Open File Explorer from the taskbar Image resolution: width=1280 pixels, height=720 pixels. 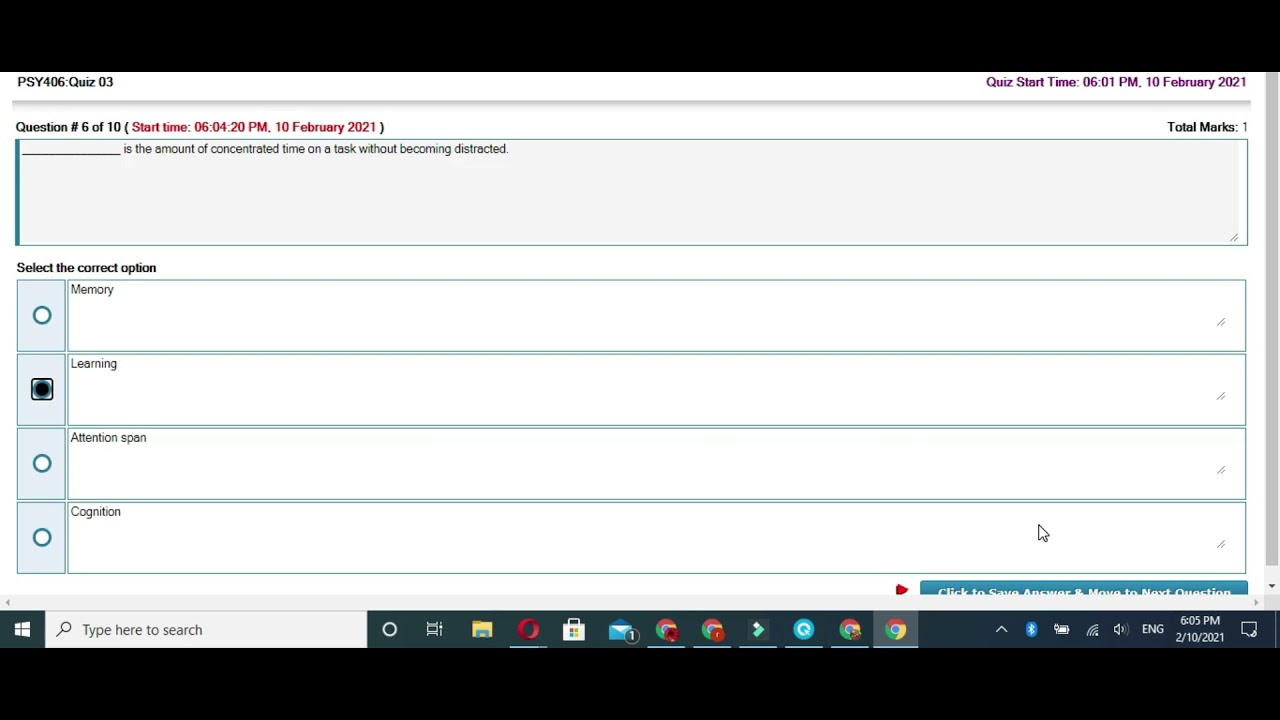tap(482, 630)
